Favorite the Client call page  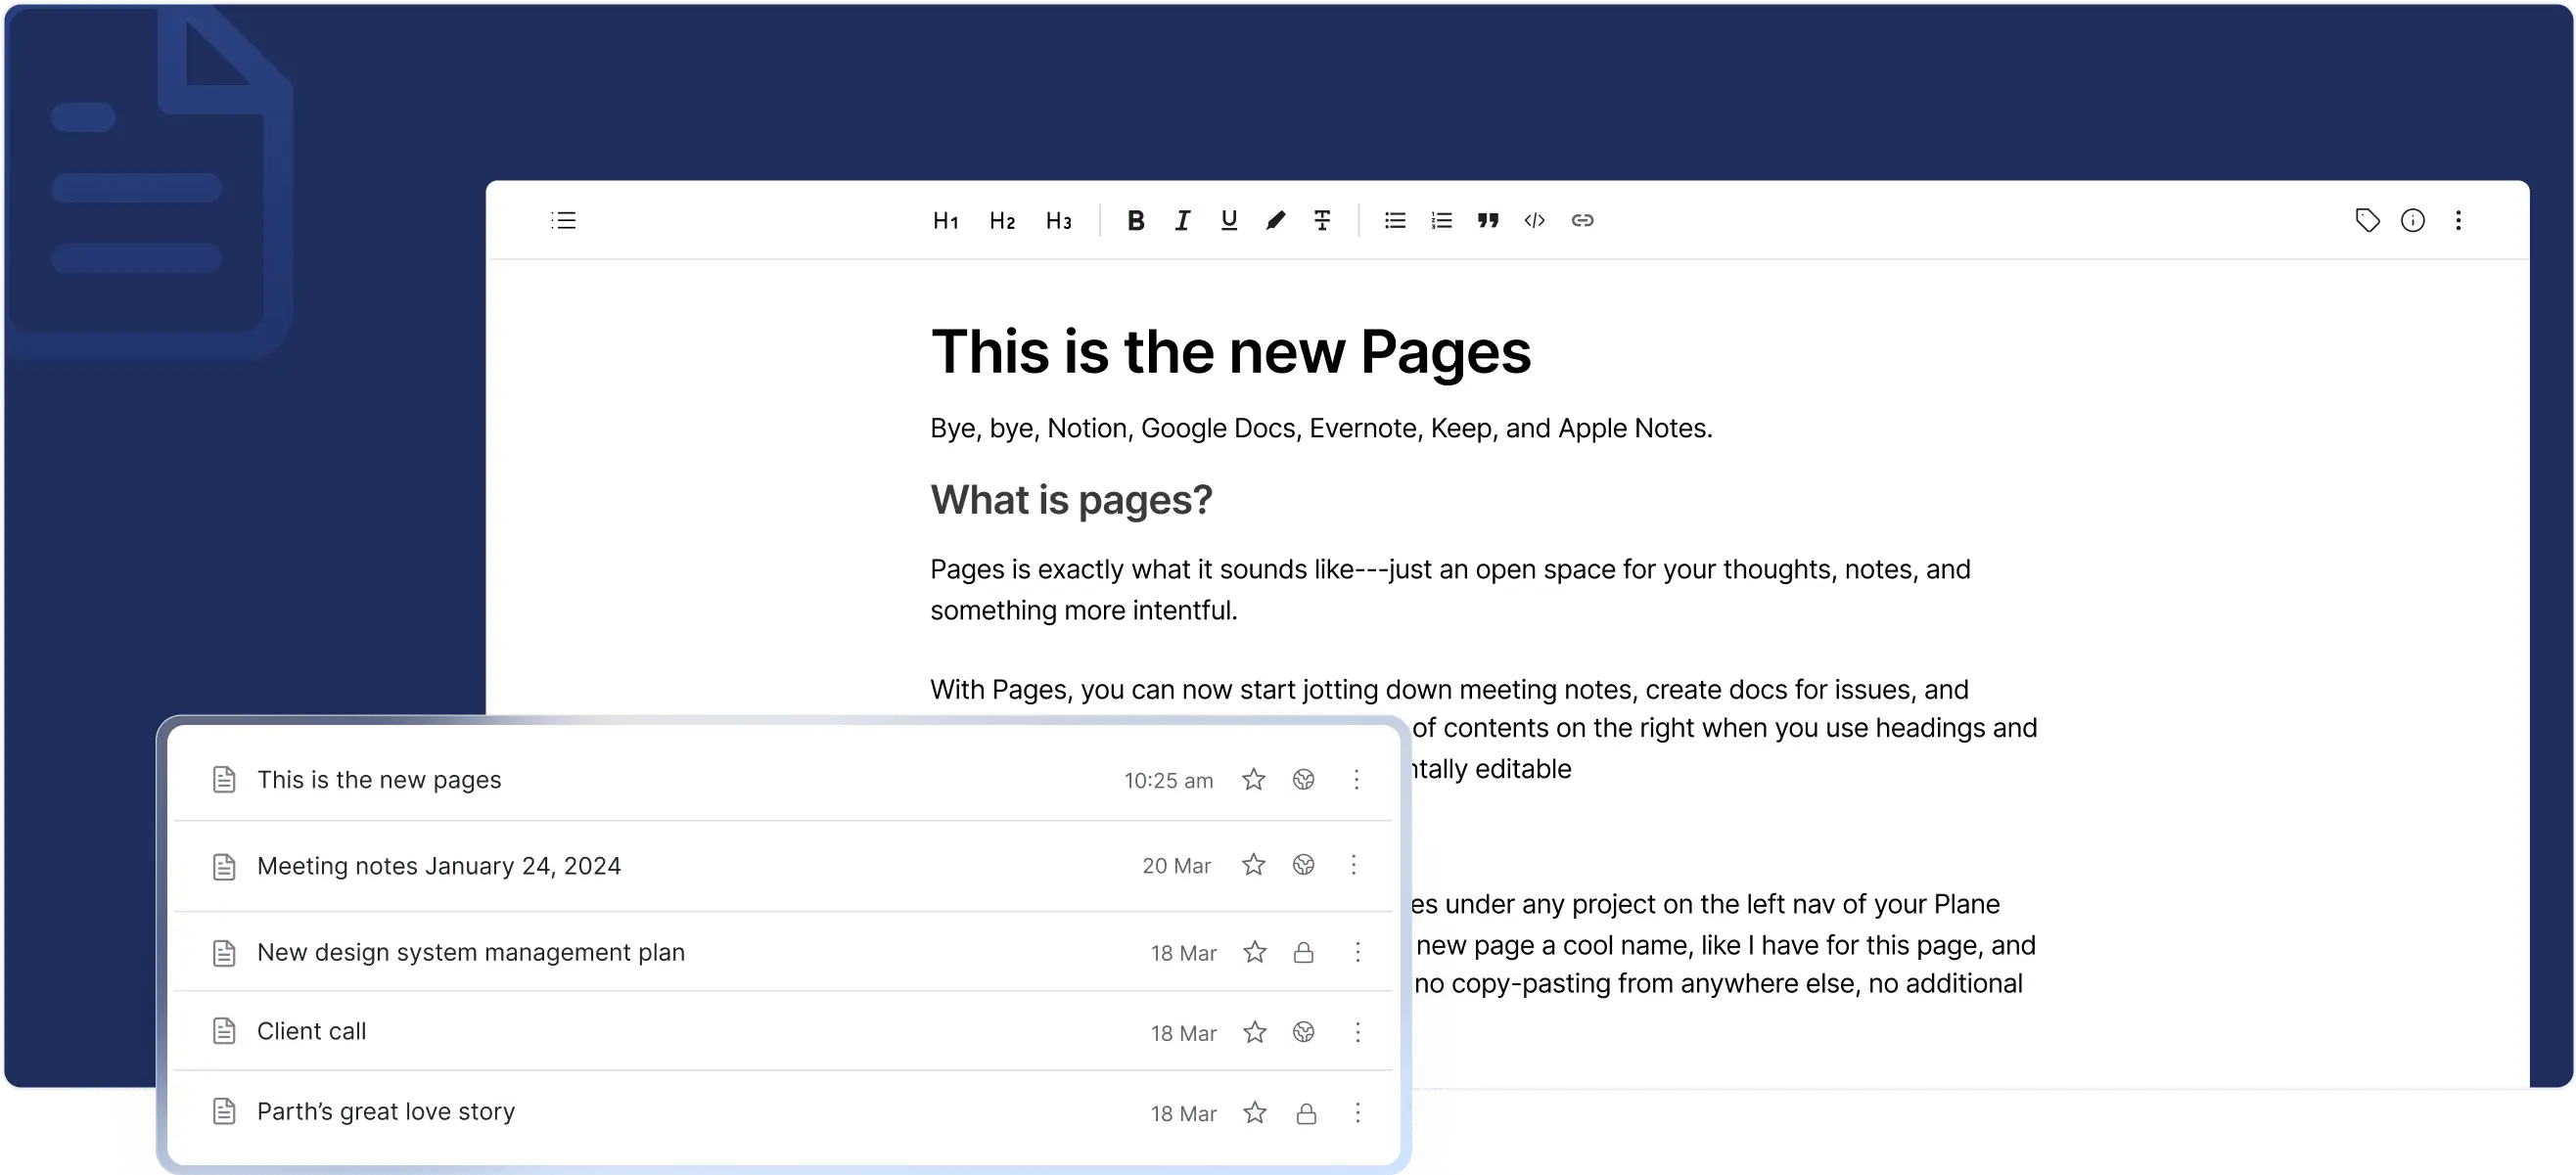point(1254,1032)
